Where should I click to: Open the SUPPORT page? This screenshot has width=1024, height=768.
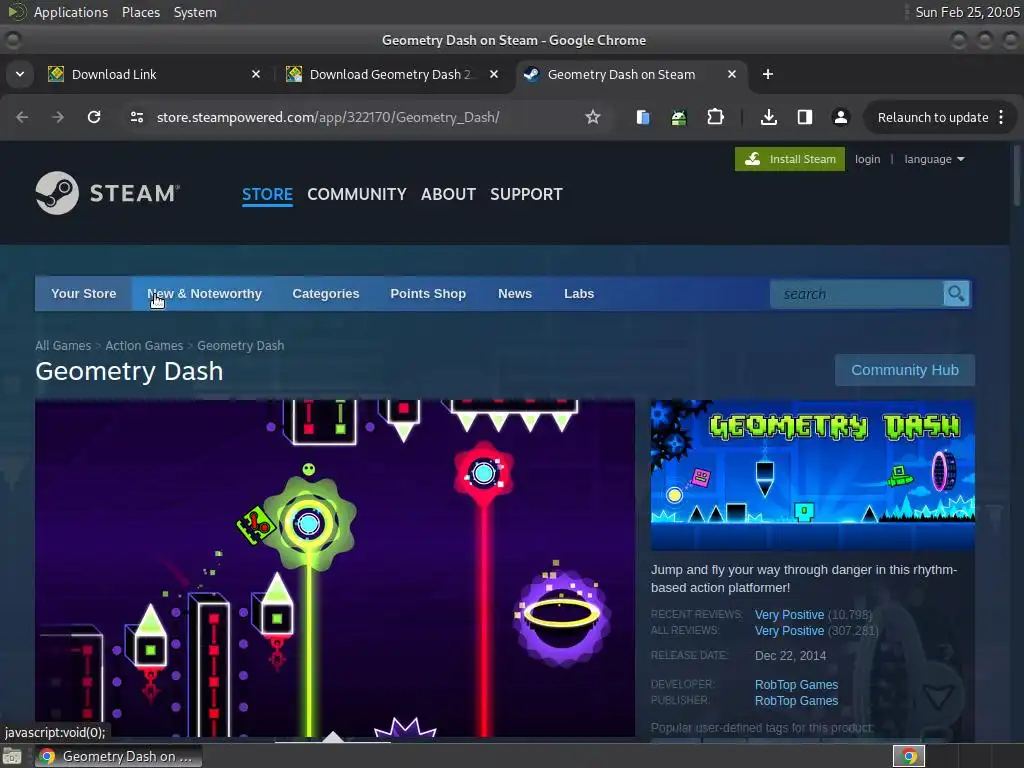(x=526, y=194)
